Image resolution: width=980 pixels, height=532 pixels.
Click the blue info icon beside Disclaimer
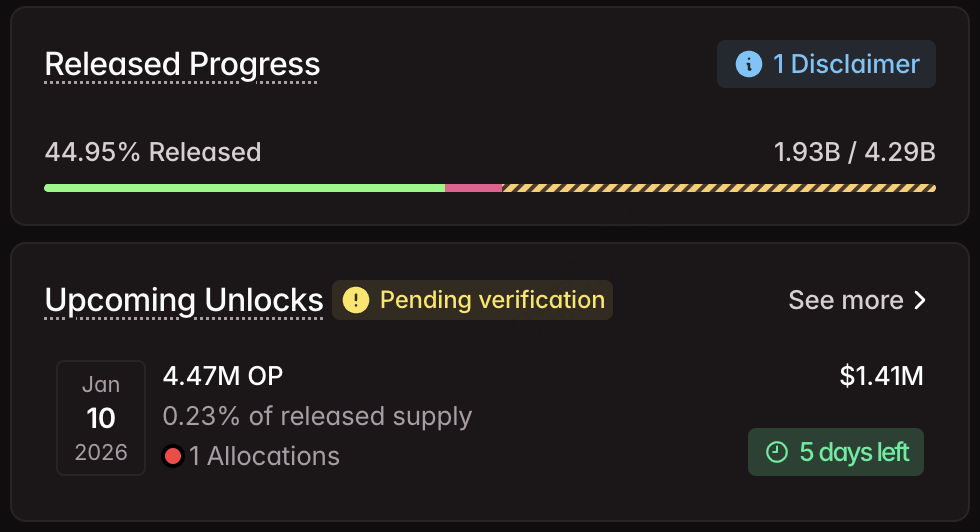[748, 64]
